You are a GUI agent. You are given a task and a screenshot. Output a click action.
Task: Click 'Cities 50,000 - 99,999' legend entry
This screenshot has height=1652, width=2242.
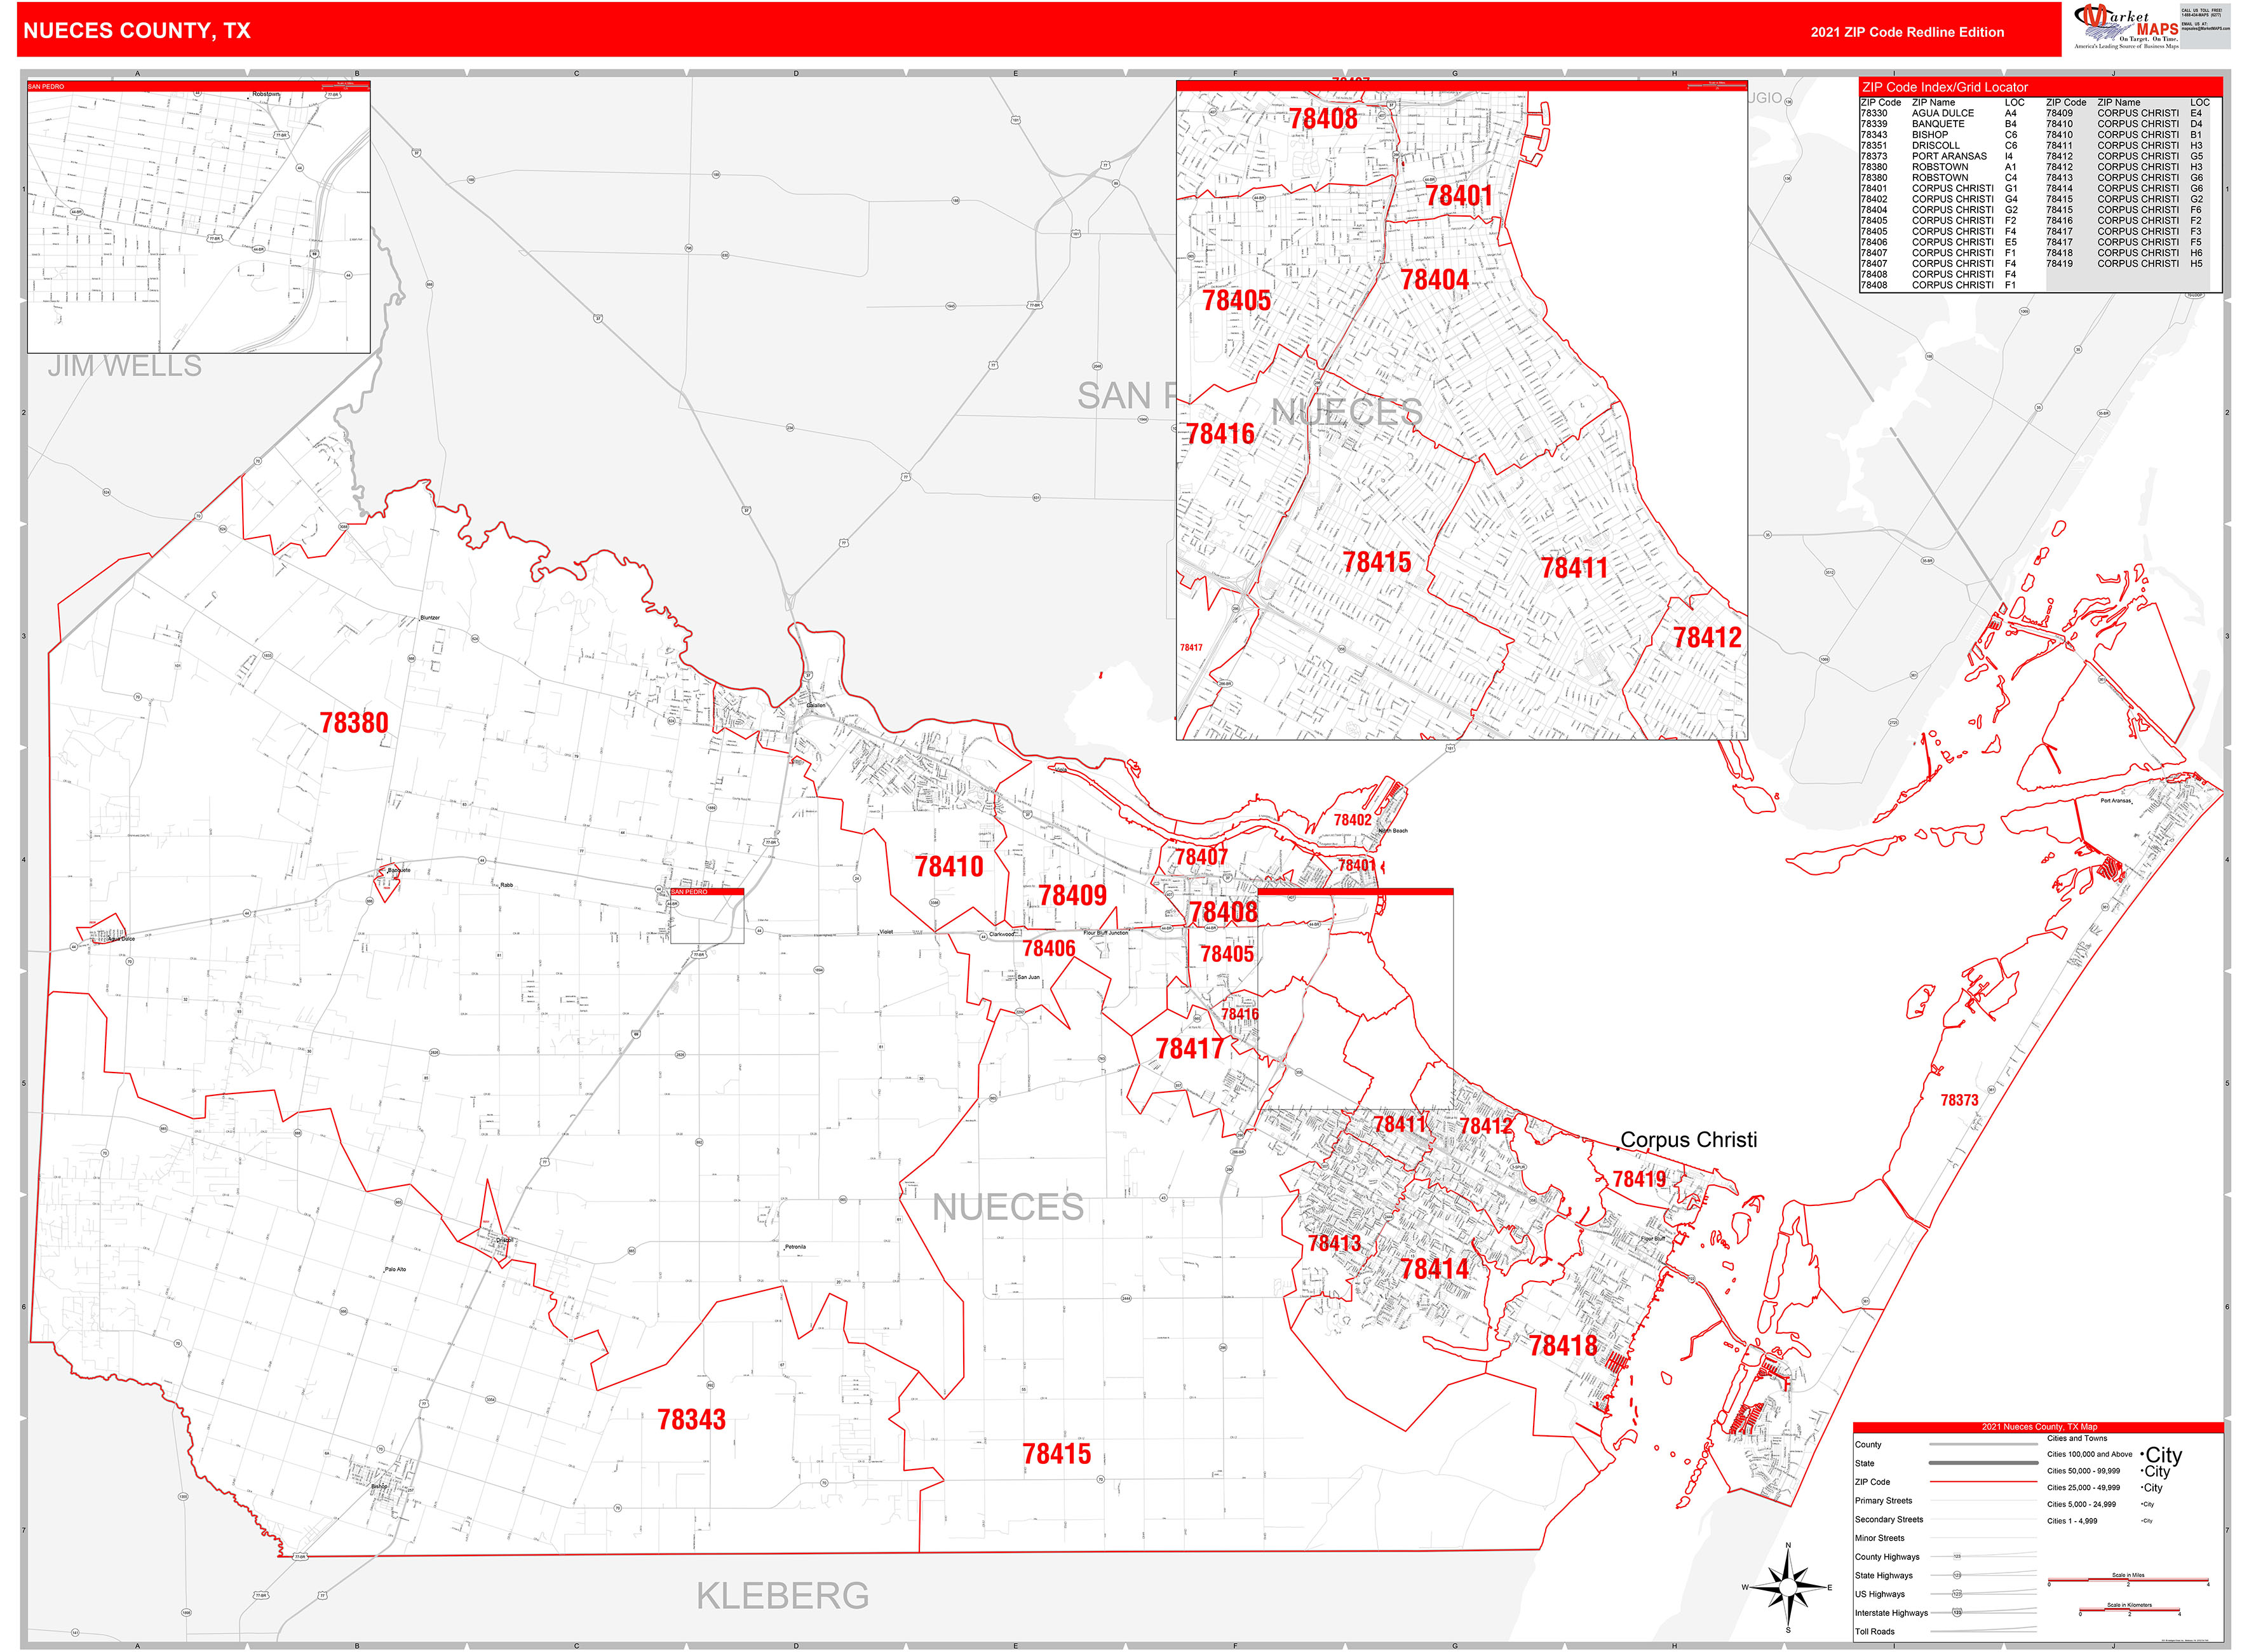click(x=2083, y=1471)
